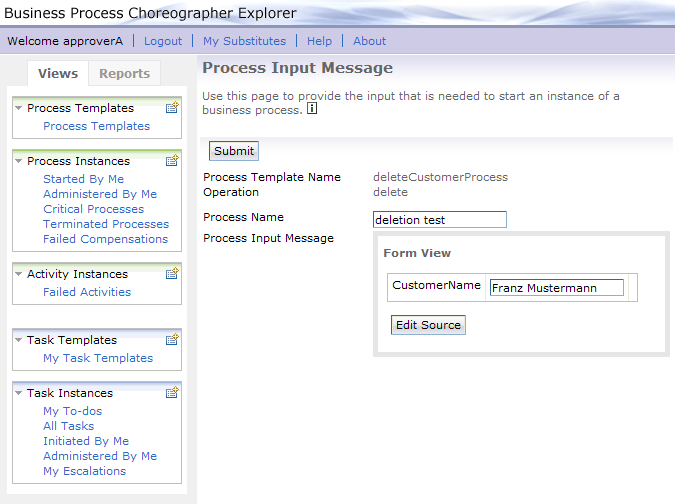Open the My Substitutes link
Image resolution: width=675 pixels, height=504 pixels.
[245, 41]
